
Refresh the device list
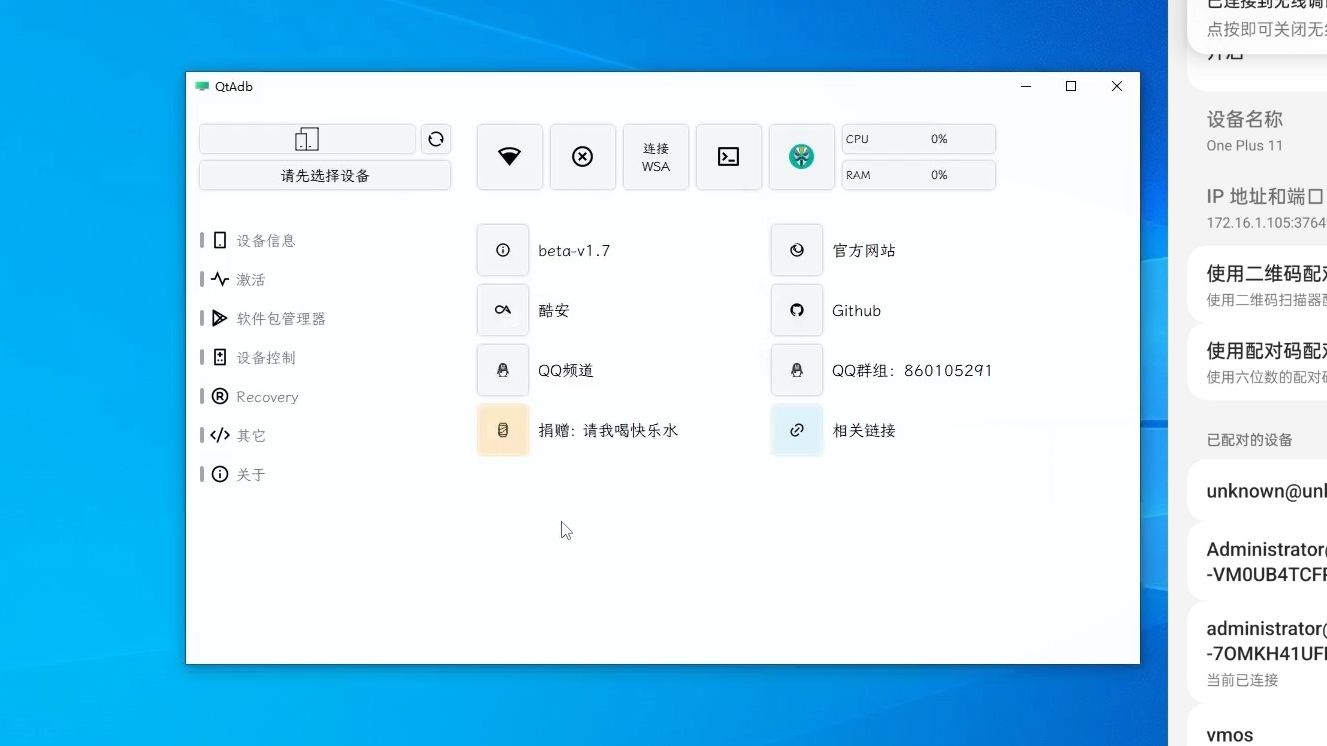[x=436, y=139]
